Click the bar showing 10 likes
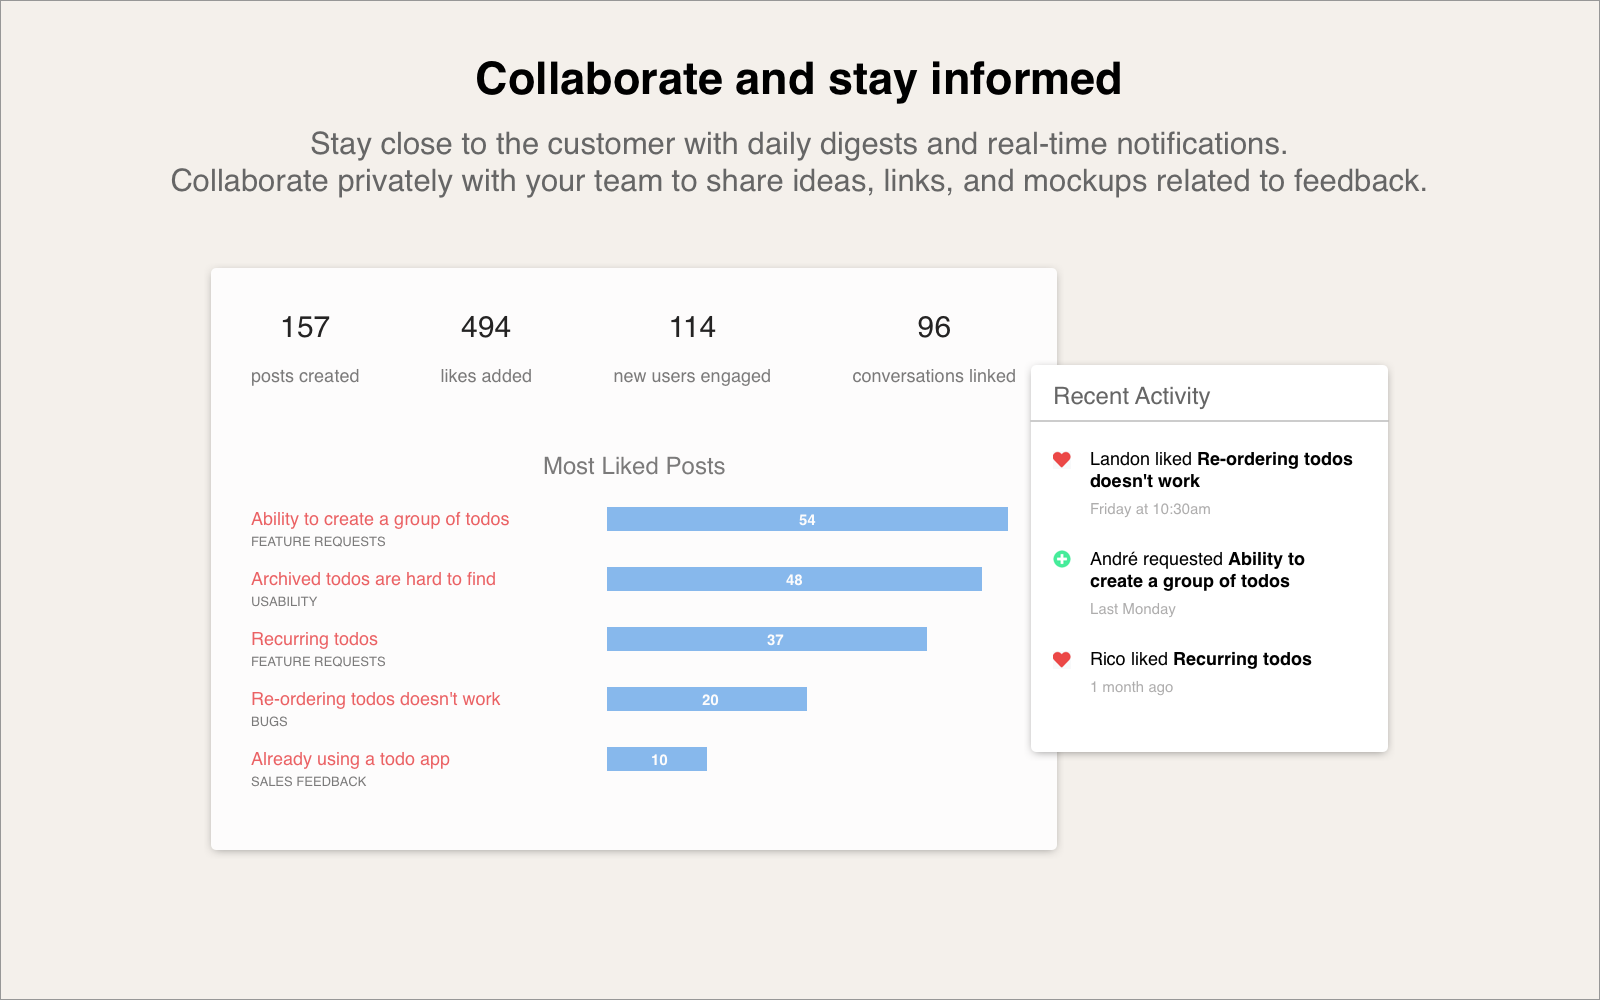Image resolution: width=1600 pixels, height=1000 pixels. [x=656, y=759]
